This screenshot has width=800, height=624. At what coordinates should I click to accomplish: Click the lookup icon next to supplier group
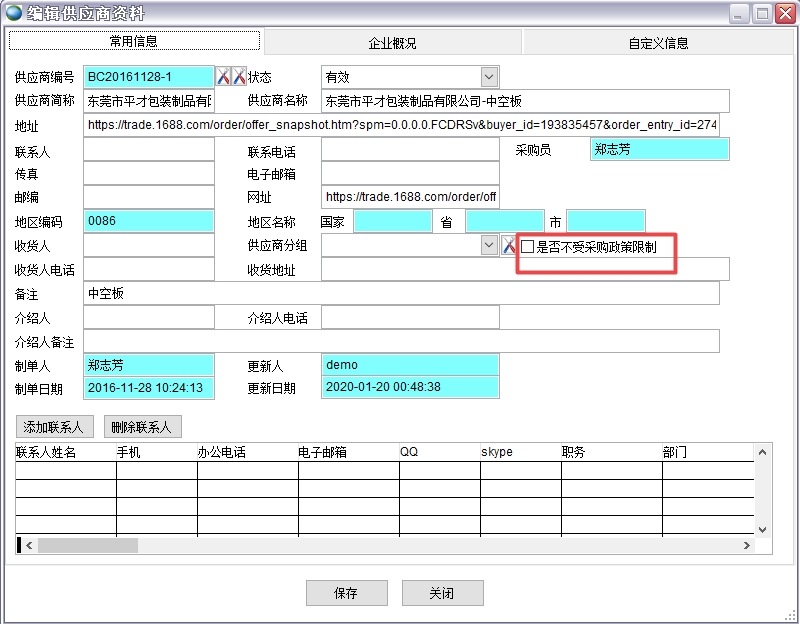click(x=509, y=244)
